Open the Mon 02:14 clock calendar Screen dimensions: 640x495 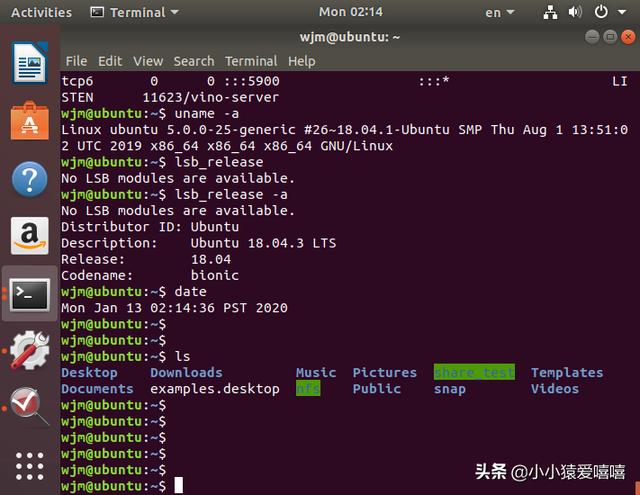[351, 12]
